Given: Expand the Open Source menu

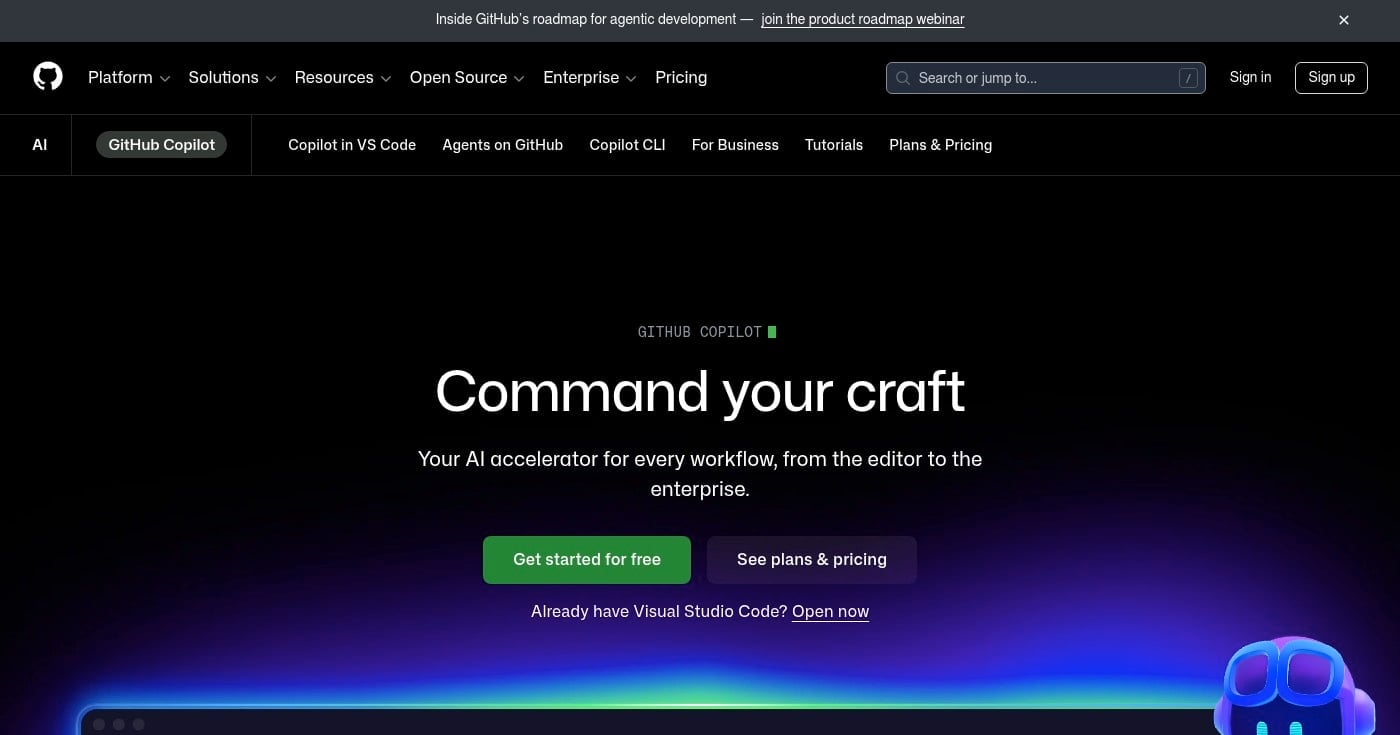Looking at the screenshot, I should tap(467, 78).
